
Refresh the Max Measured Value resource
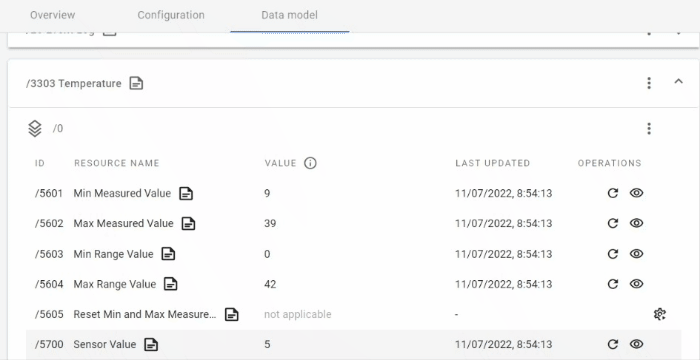[x=612, y=223]
